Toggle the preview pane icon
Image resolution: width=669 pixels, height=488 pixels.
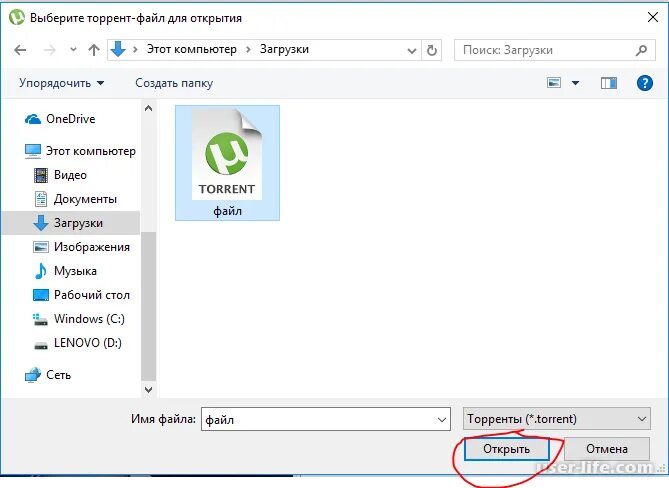pyautogui.click(x=609, y=83)
